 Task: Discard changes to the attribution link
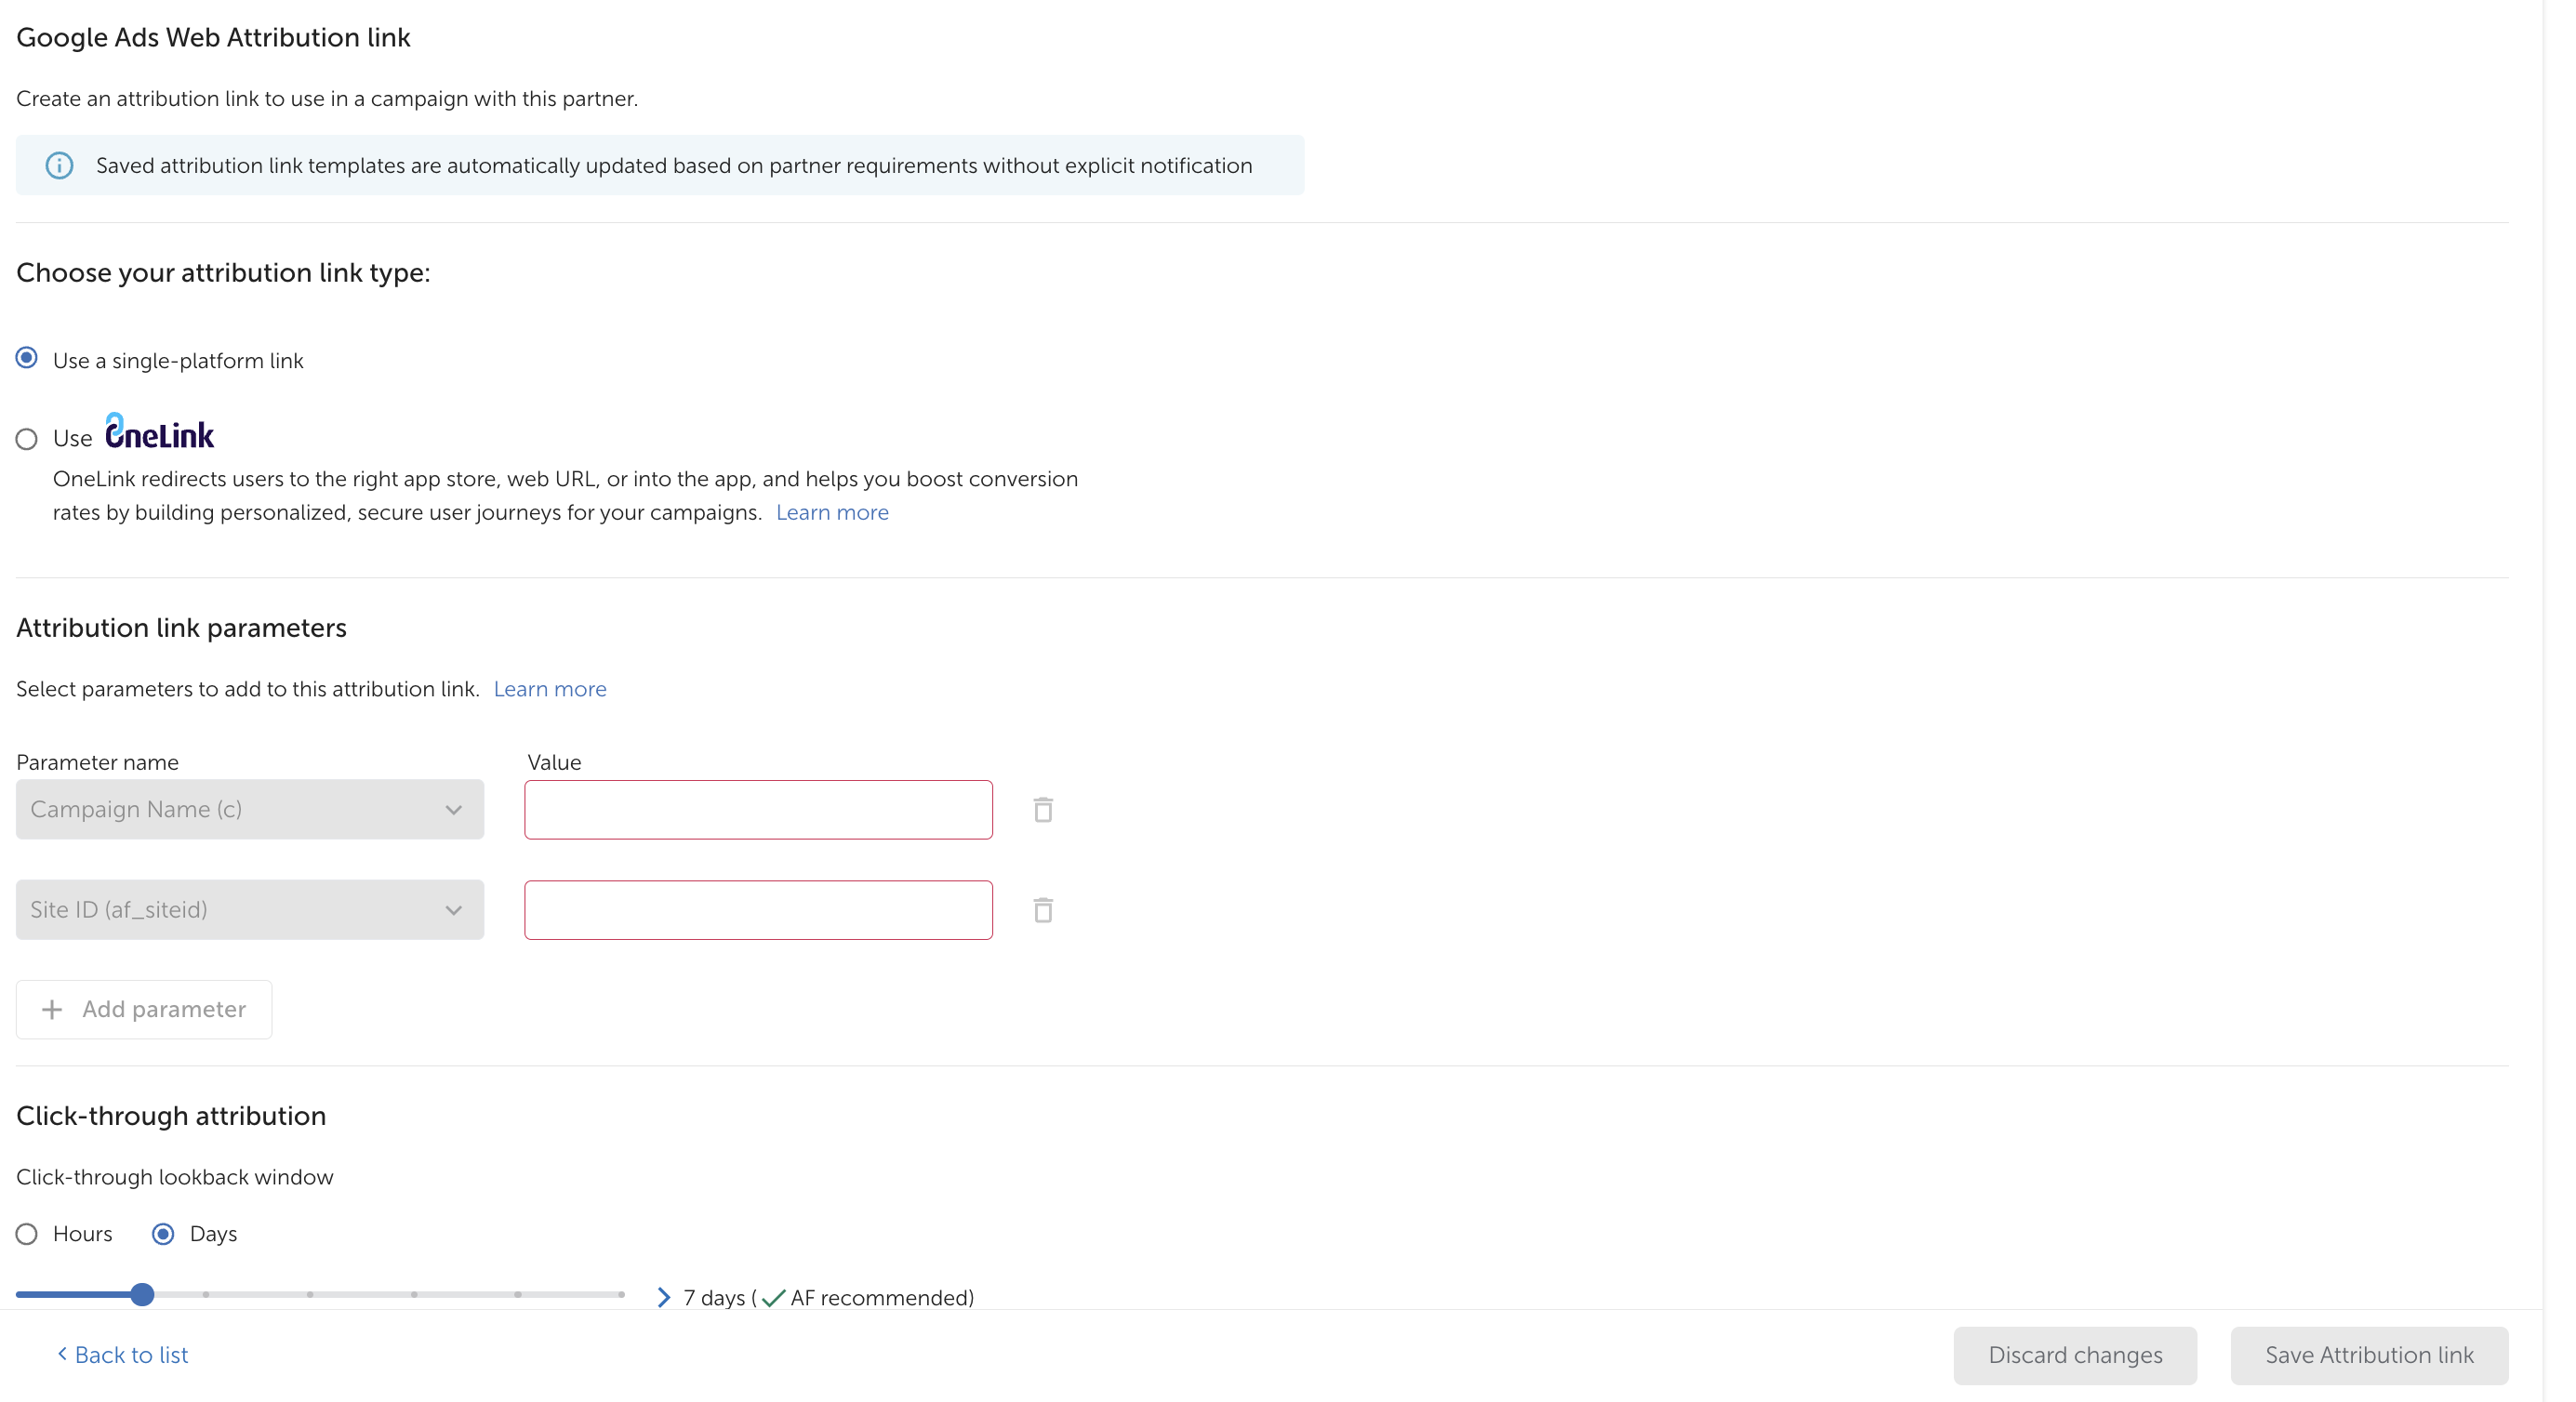pos(2075,1354)
